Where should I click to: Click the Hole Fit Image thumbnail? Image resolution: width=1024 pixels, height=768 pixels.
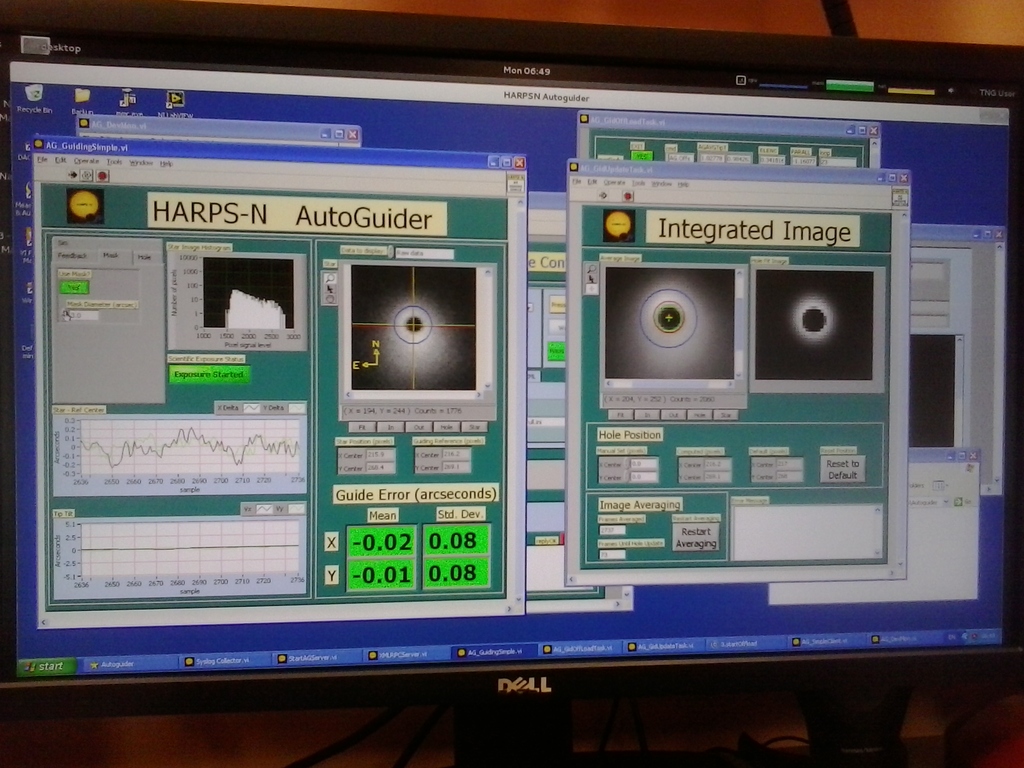click(814, 325)
